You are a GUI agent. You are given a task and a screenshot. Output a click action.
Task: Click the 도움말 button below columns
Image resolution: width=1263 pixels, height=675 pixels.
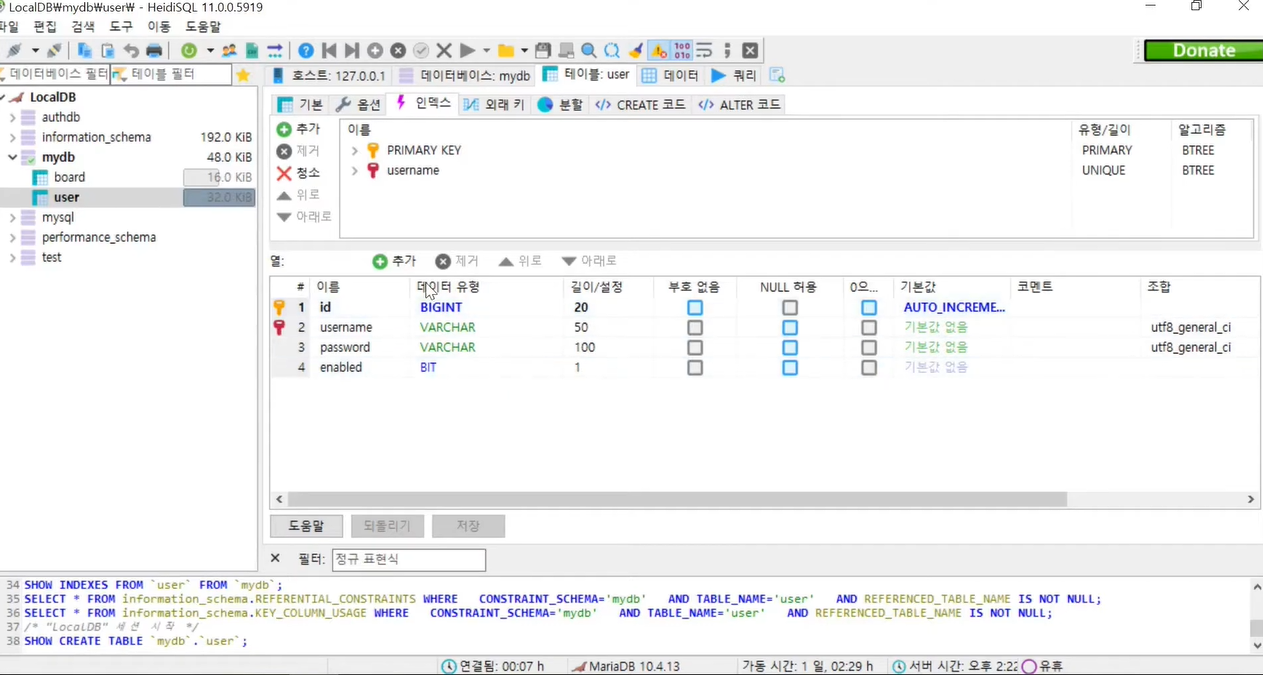(x=306, y=525)
